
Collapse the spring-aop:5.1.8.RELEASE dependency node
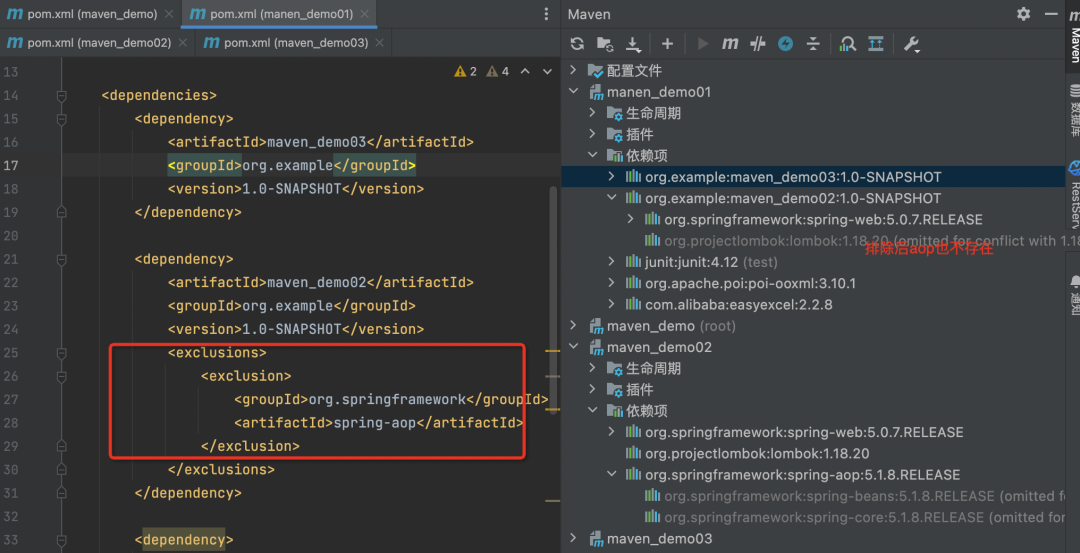[x=611, y=474]
